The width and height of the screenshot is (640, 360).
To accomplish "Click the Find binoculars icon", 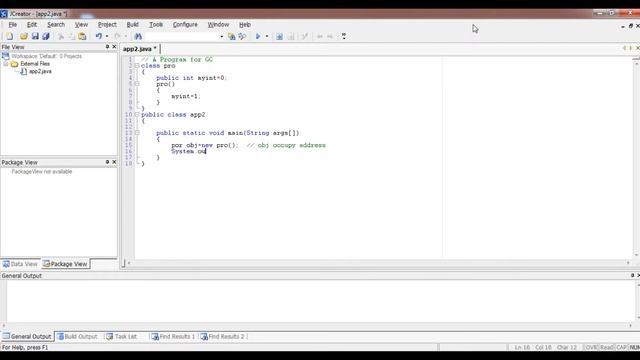I will [138, 36].
